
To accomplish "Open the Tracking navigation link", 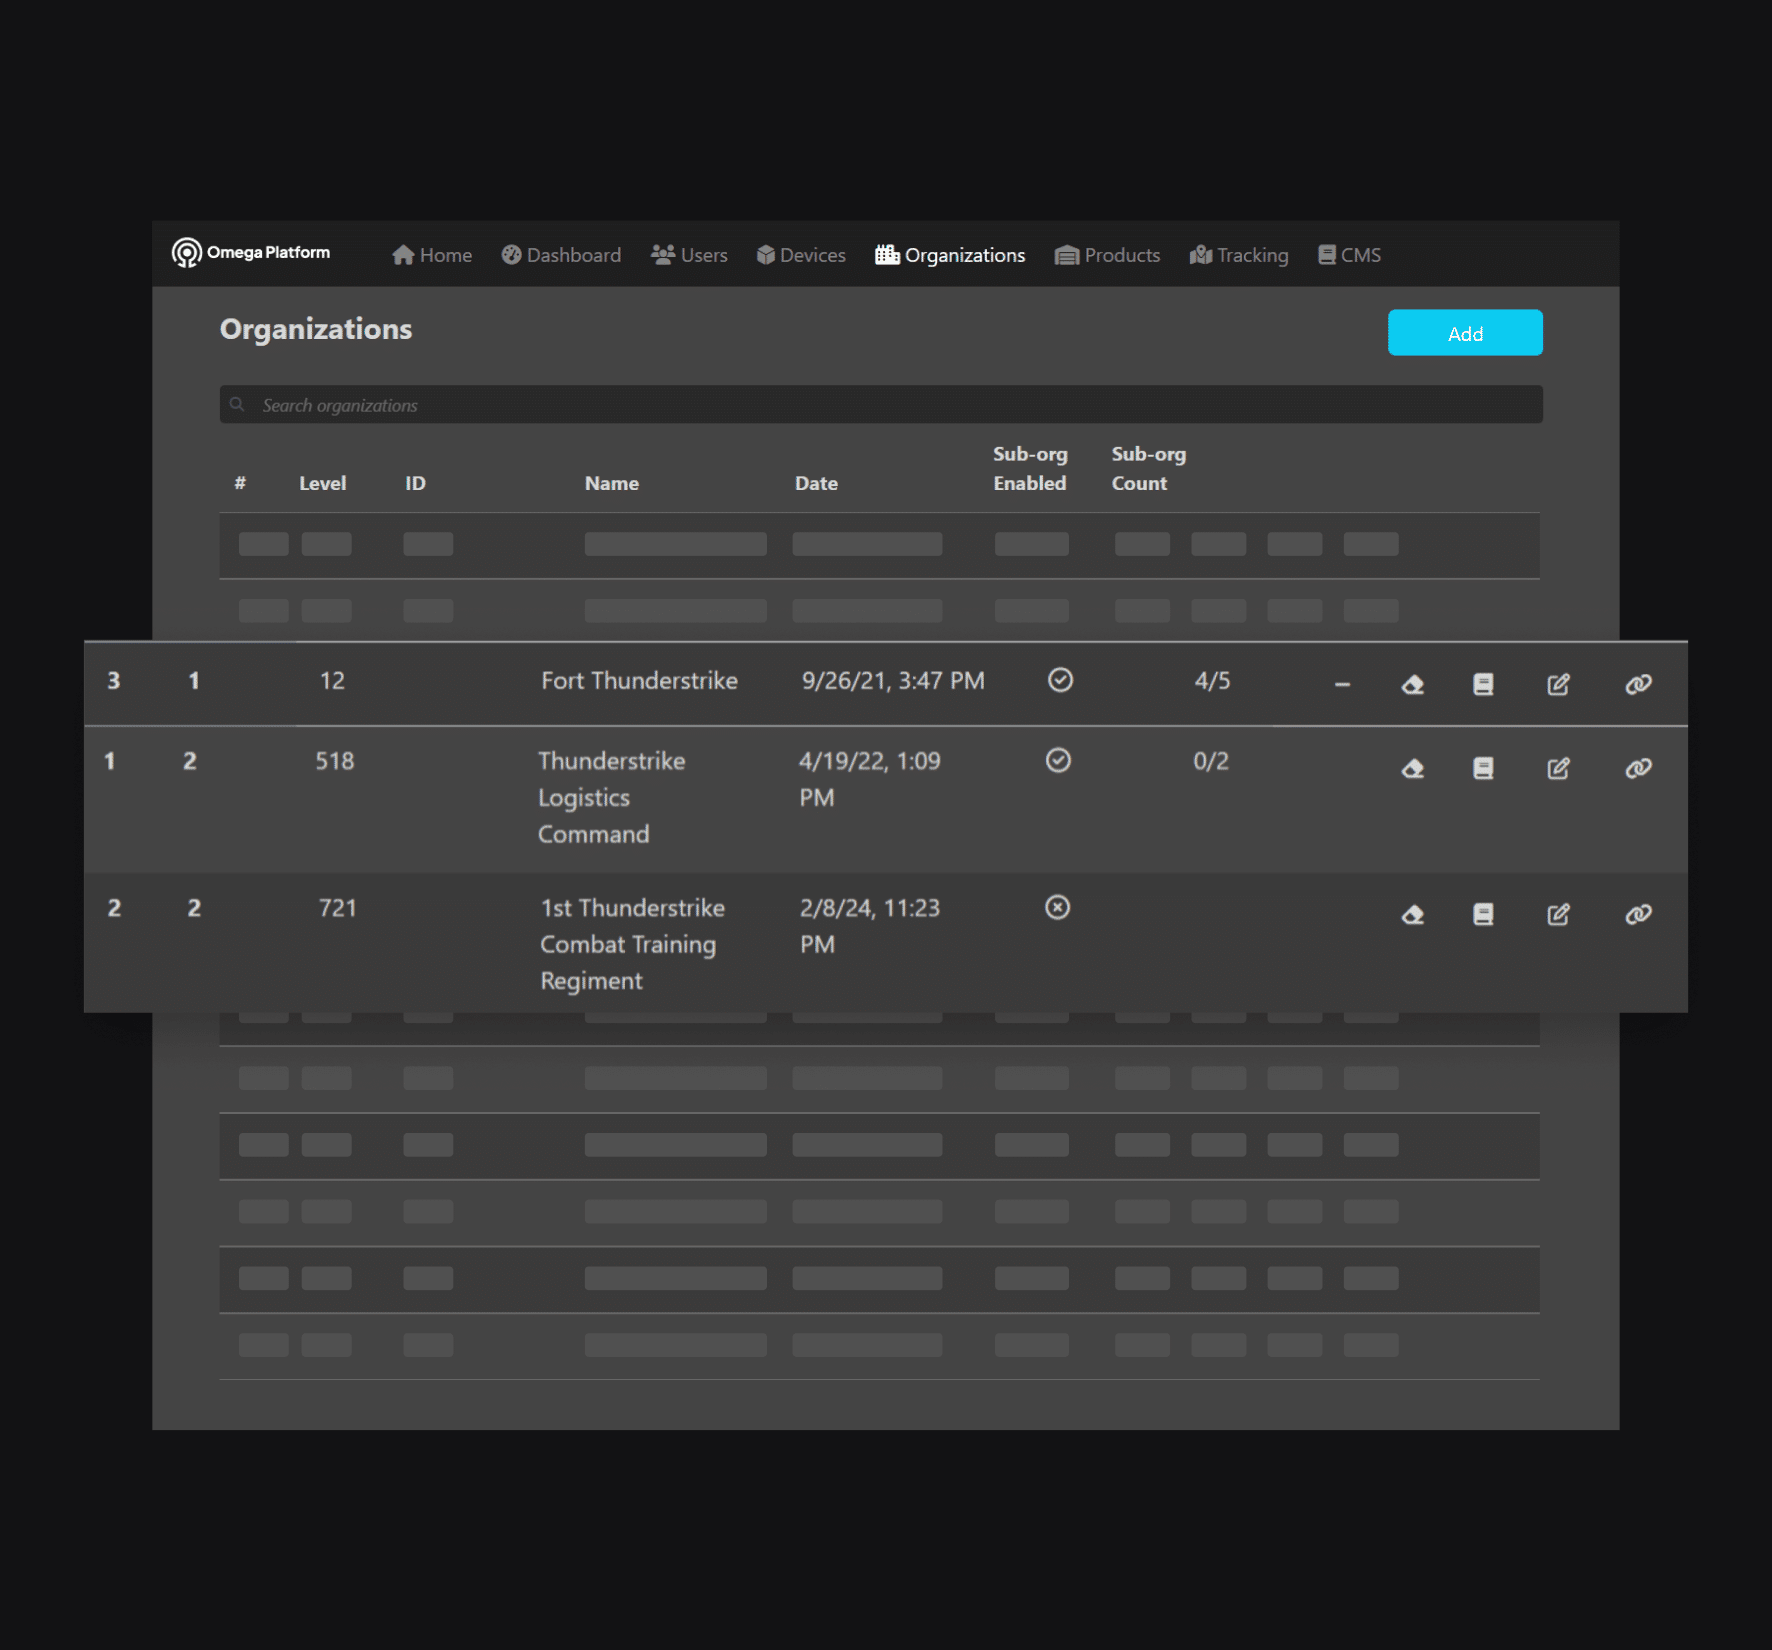I will (x=1239, y=255).
